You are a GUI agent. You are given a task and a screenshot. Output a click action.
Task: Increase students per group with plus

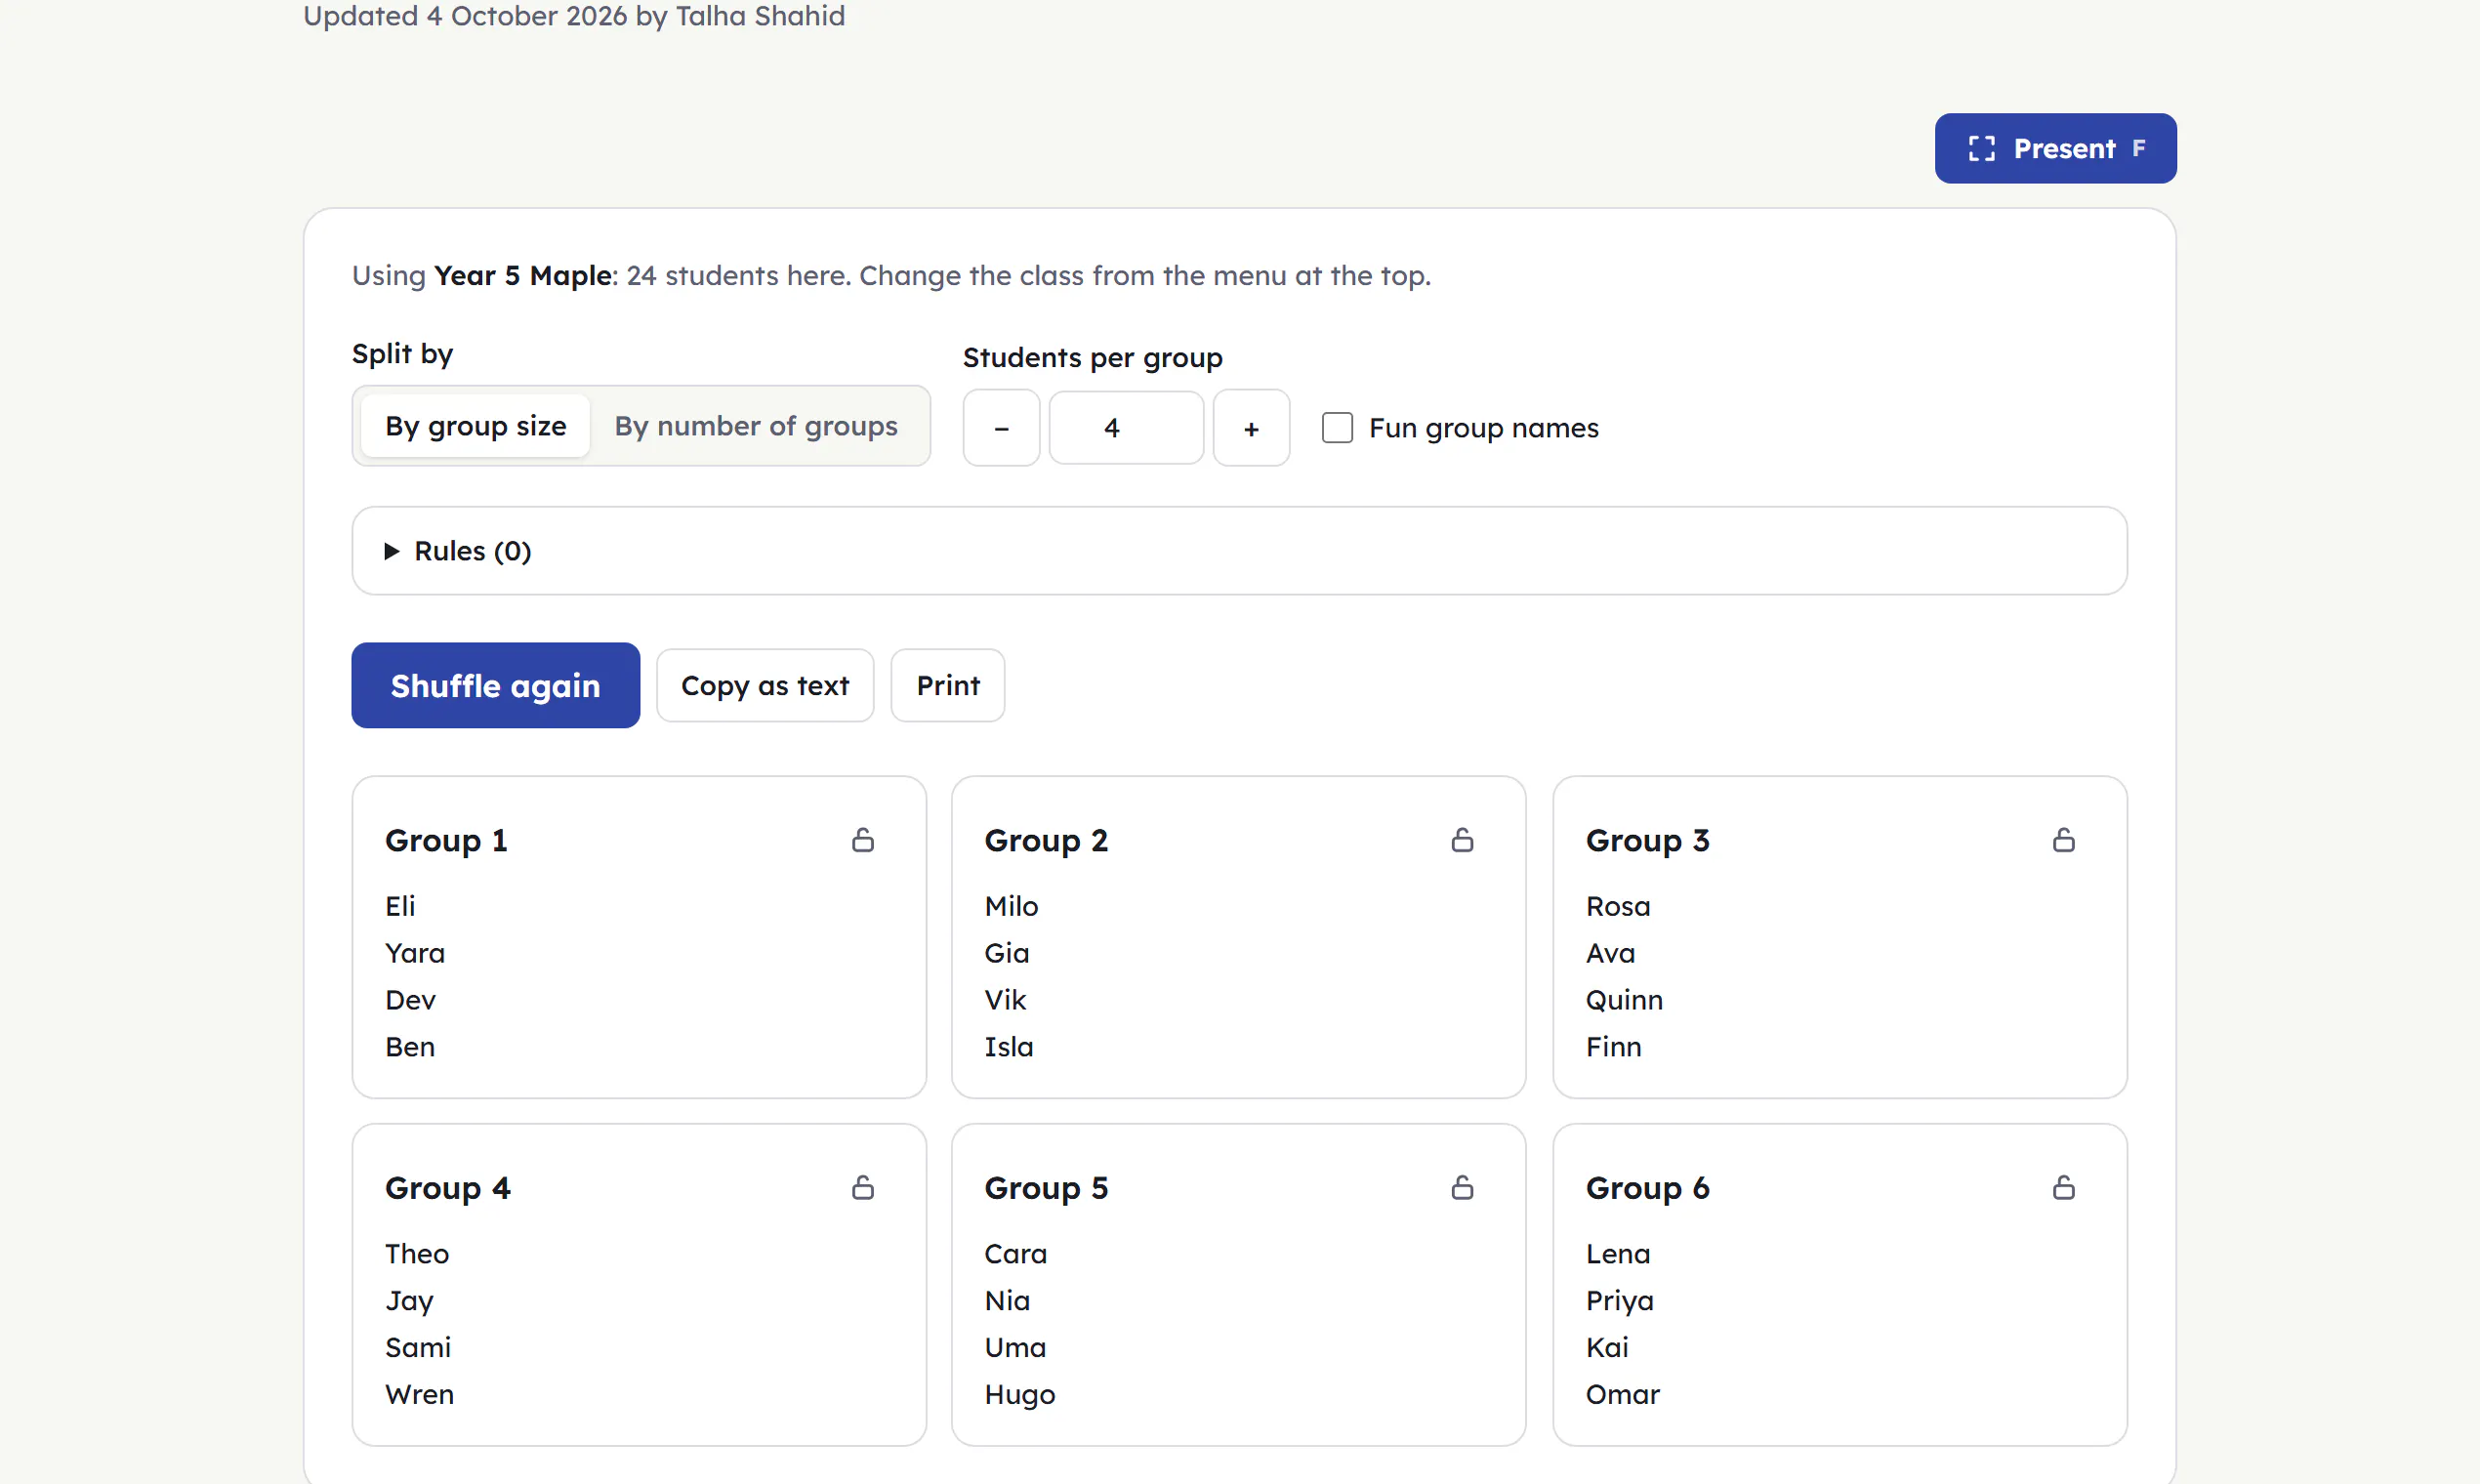click(x=1251, y=428)
